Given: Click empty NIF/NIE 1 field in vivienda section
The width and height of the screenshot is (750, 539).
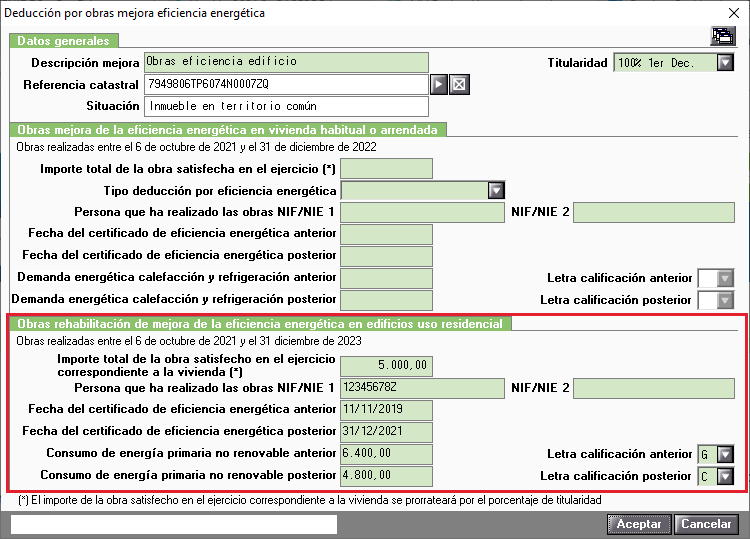Looking at the screenshot, I should coord(422,212).
